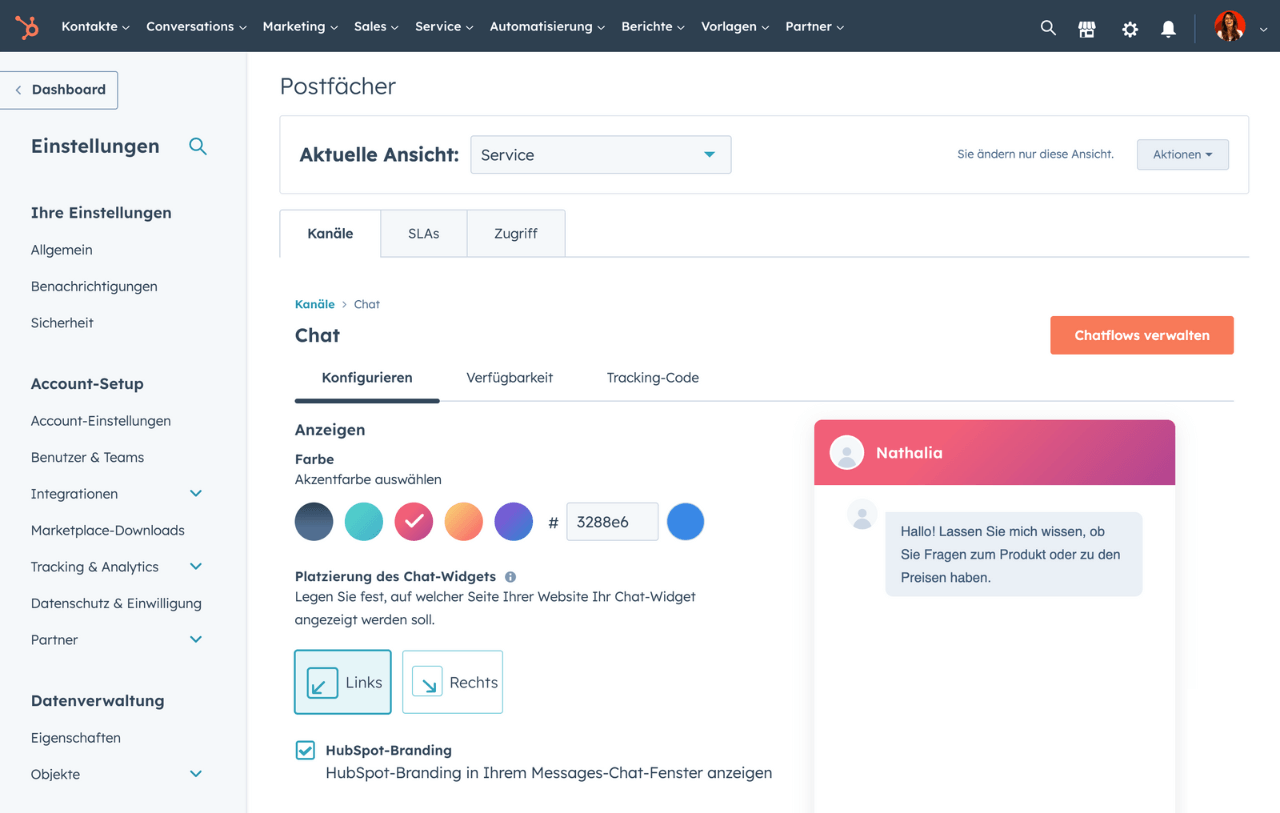This screenshot has height=813, width=1280.
Task: Follow the Kanäle breadcrumb link
Action: coord(314,304)
